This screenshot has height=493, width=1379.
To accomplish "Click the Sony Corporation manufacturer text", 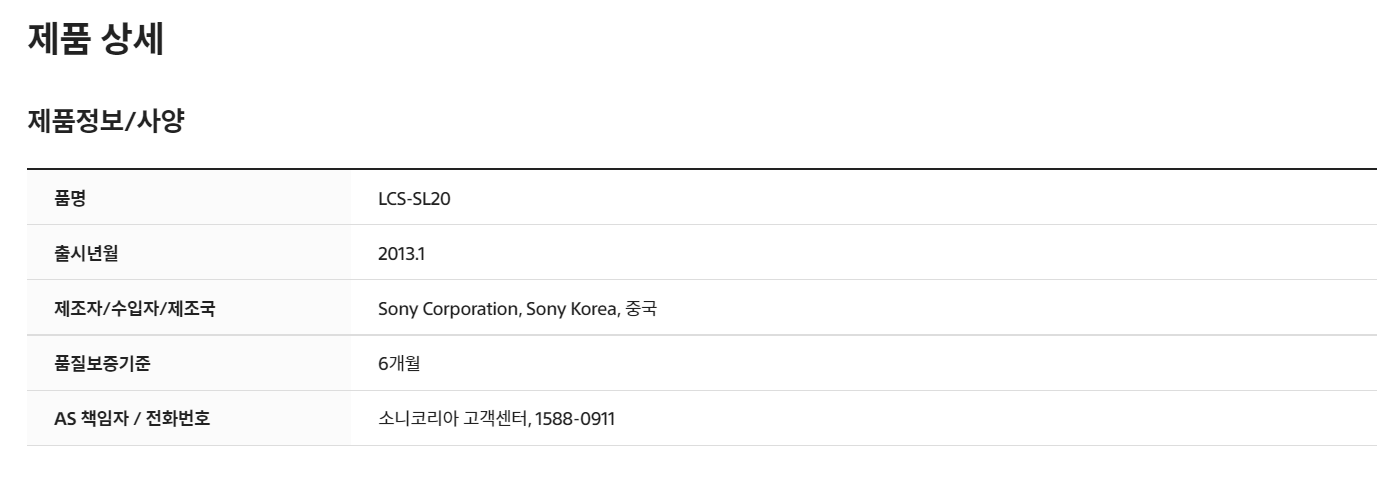I will click(x=447, y=309).
